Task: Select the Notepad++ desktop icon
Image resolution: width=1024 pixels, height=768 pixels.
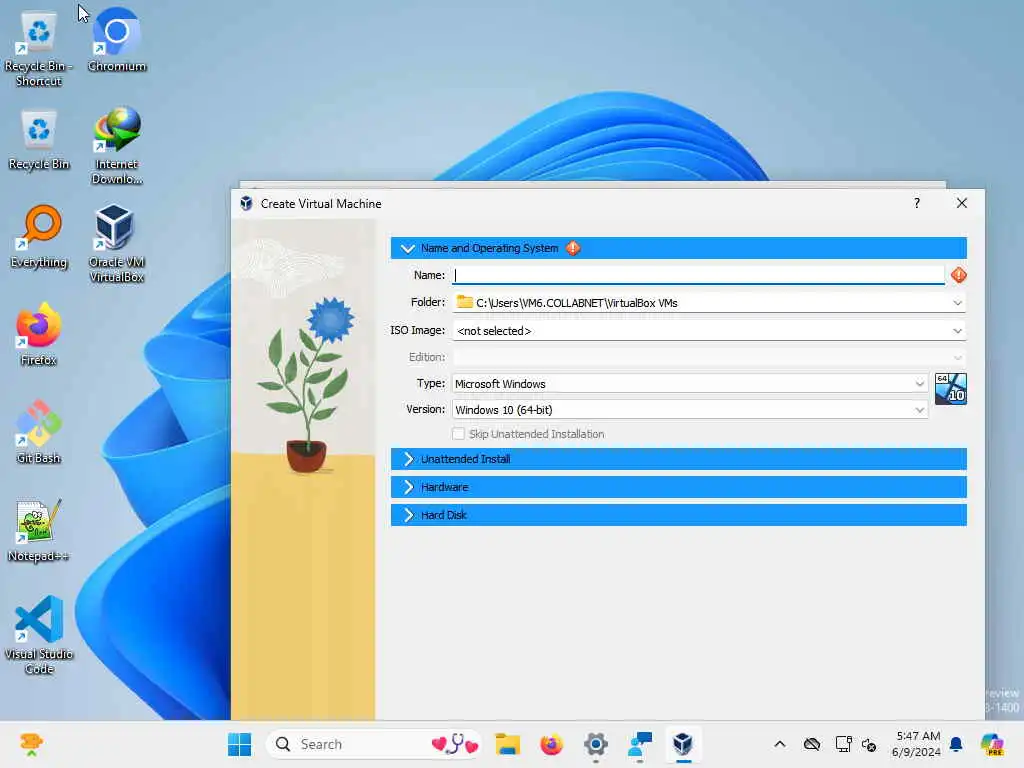Action: point(39,530)
